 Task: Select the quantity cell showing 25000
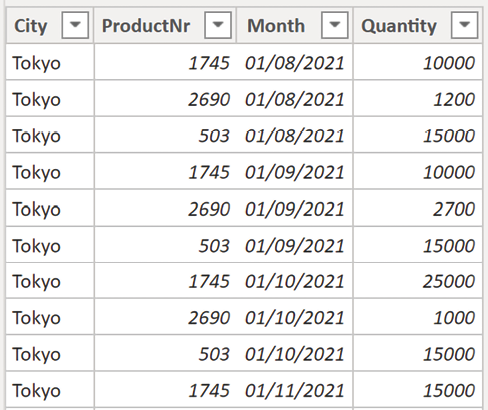pos(418,280)
